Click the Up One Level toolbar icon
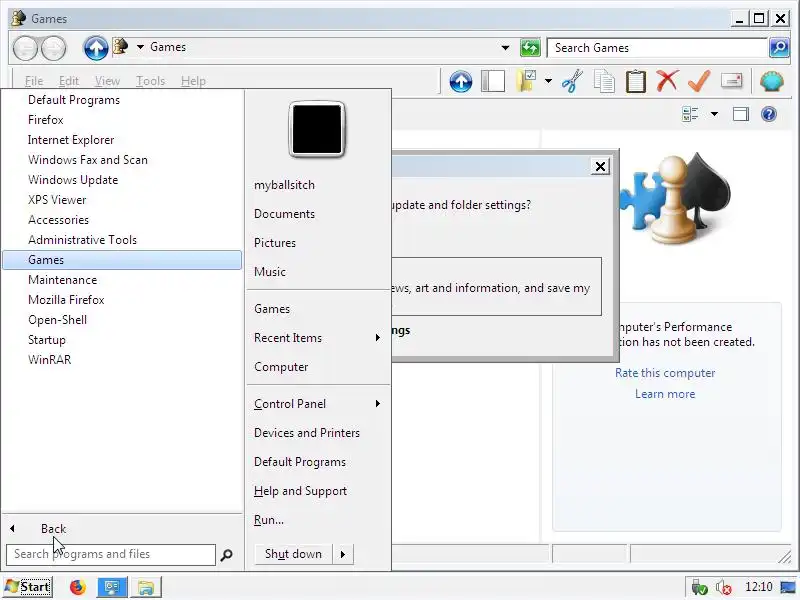The height and width of the screenshot is (600, 800). pyautogui.click(x=460, y=81)
